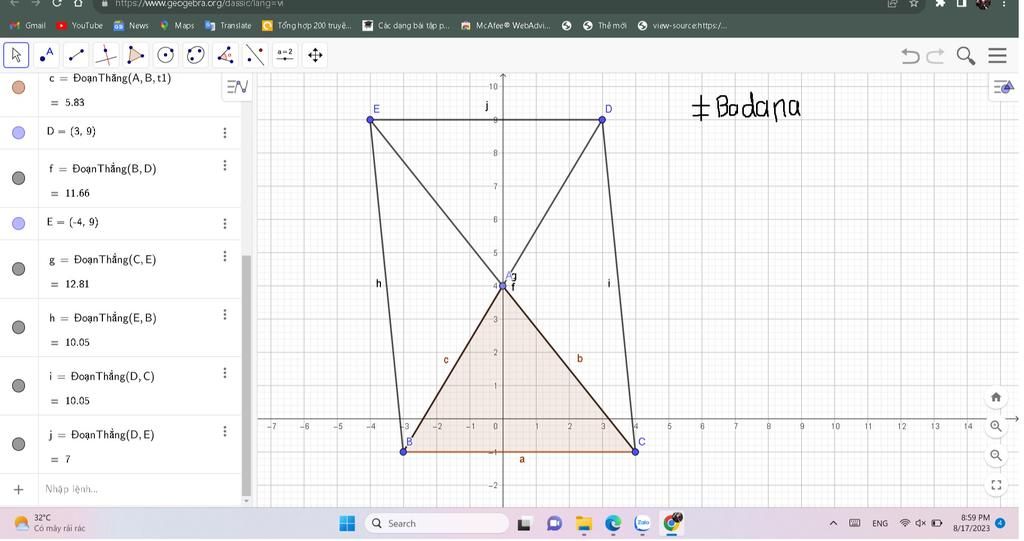The height and width of the screenshot is (541, 1024).
Task: Undo the last action
Action: coord(909,56)
